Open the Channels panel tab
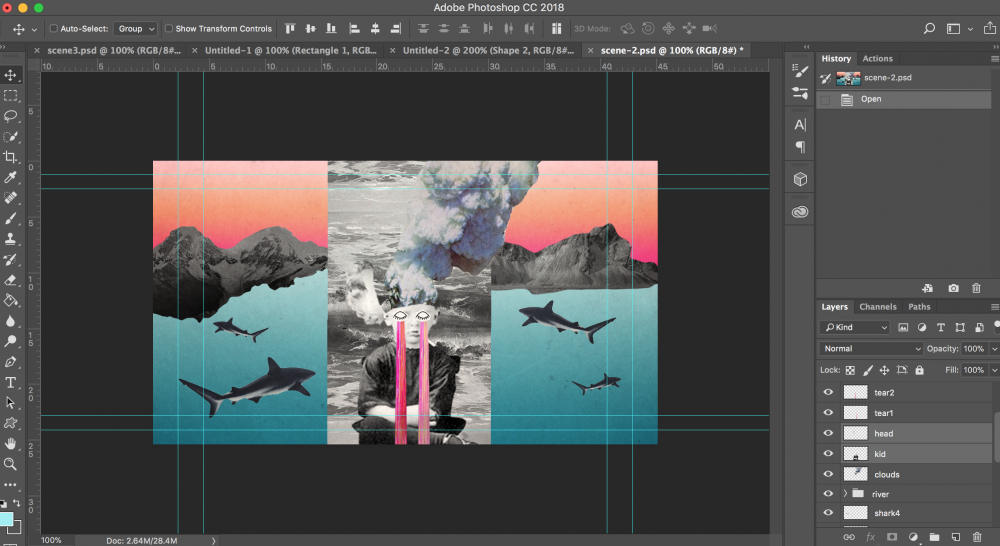The height and width of the screenshot is (546, 1000). point(878,307)
